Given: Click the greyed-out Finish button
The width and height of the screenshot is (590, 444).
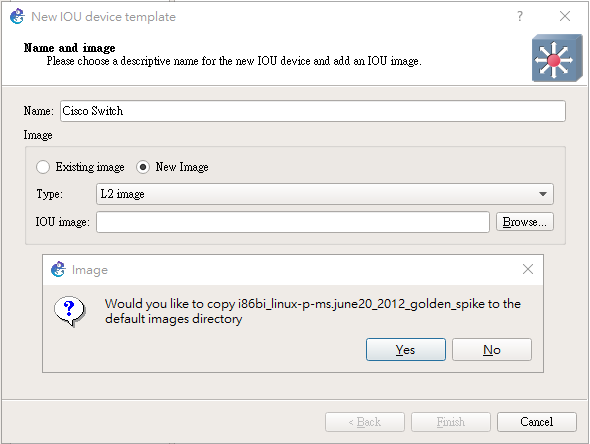Looking at the screenshot, I should (451, 422).
